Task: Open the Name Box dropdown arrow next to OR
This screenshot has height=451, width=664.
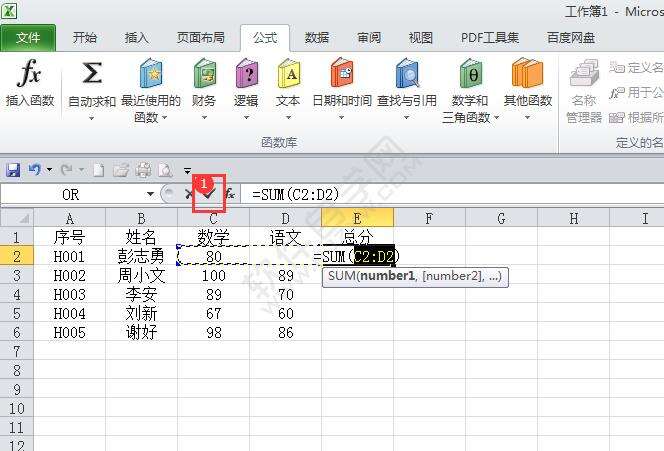Action: 150,194
